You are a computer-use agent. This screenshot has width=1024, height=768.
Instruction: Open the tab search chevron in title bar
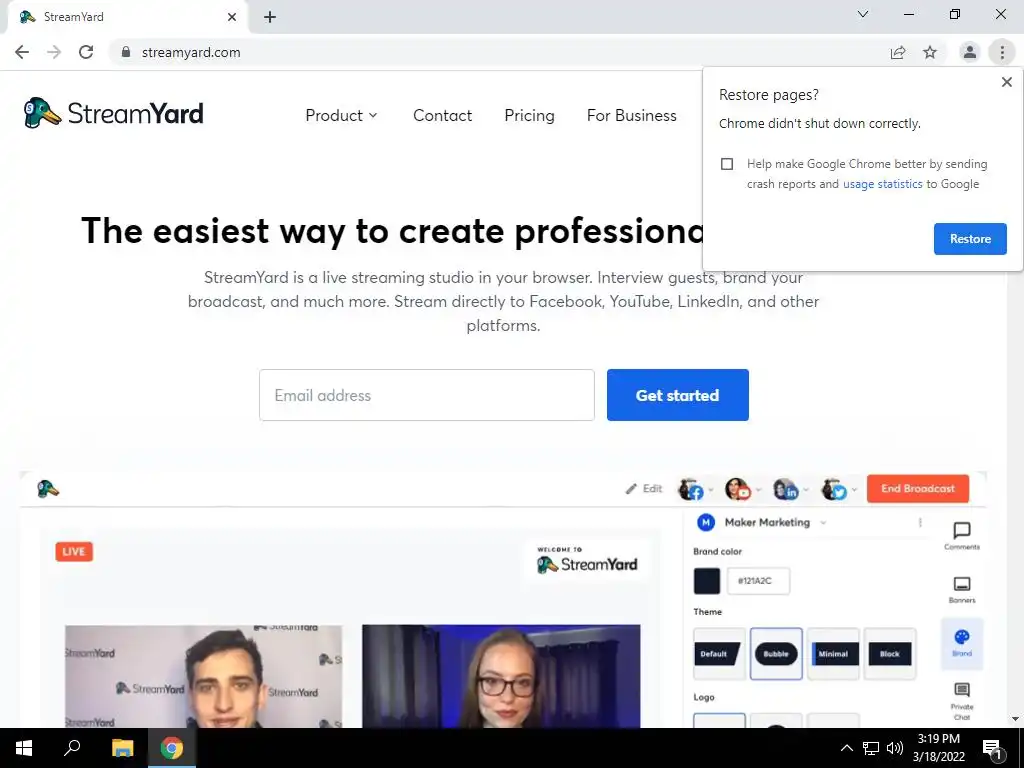click(863, 14)
